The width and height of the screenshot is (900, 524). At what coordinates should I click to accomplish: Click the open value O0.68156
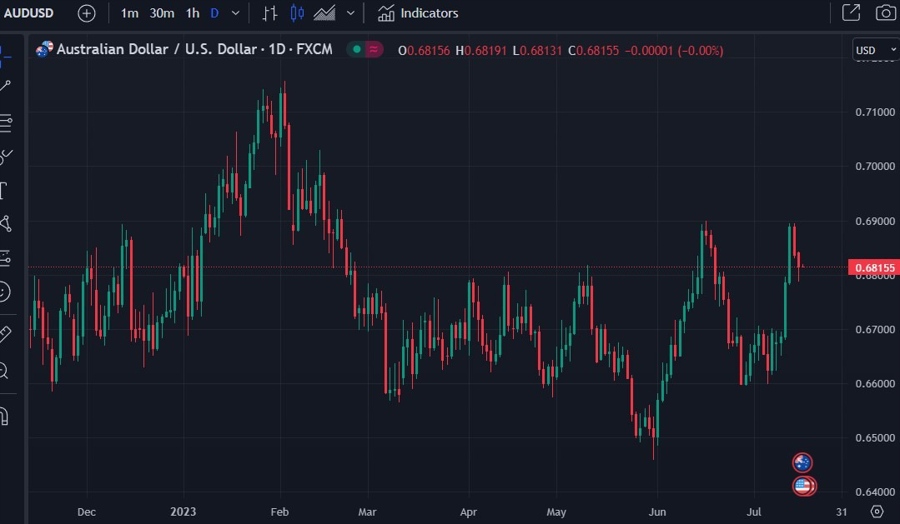[x=424, y=51]
